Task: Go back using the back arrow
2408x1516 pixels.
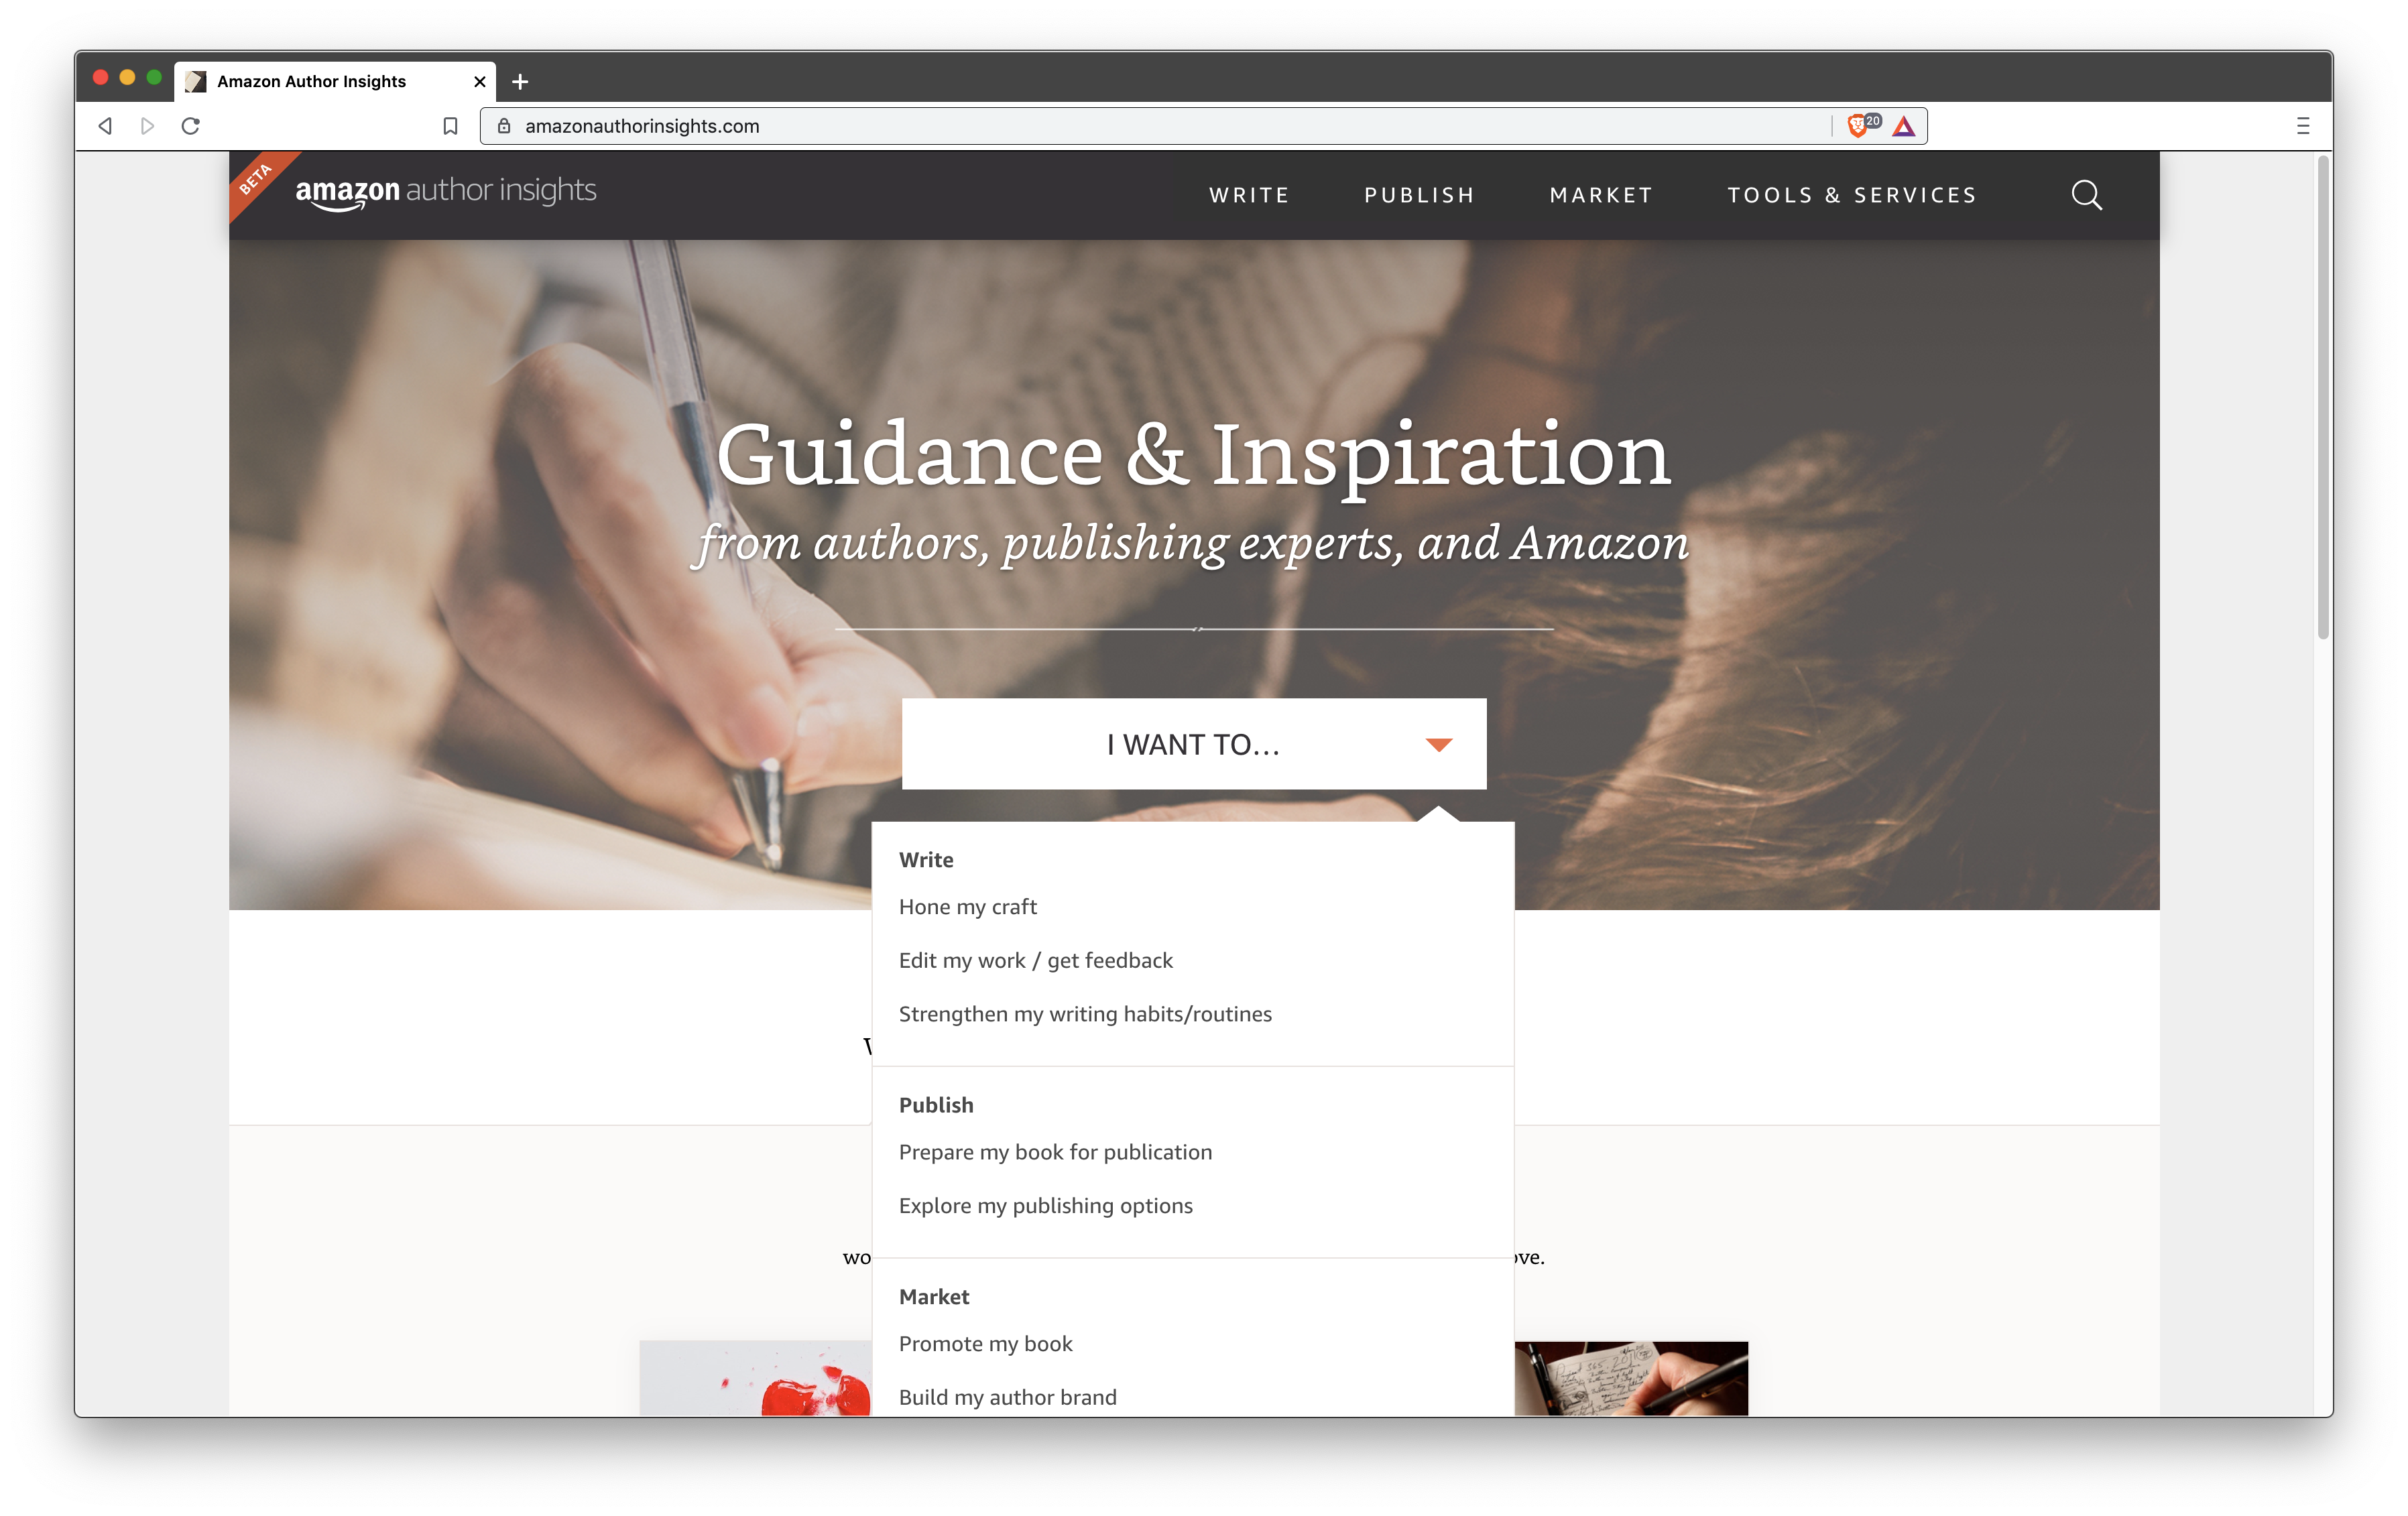Action: click(105, 126)
